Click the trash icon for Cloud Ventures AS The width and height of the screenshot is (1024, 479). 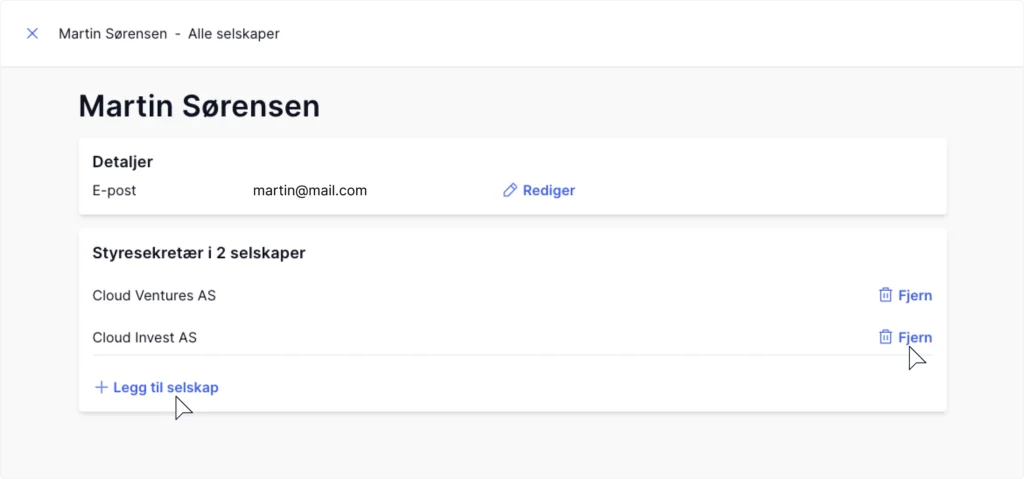click(x=885, y=295)
